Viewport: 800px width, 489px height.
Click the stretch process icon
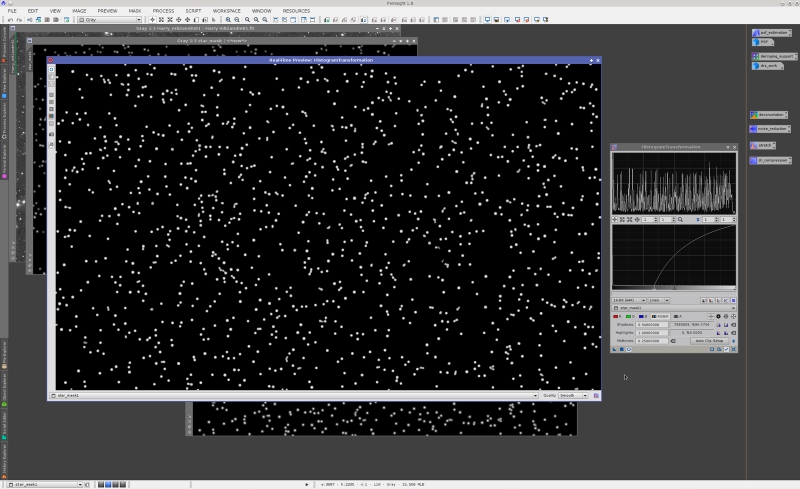[762, 145]
